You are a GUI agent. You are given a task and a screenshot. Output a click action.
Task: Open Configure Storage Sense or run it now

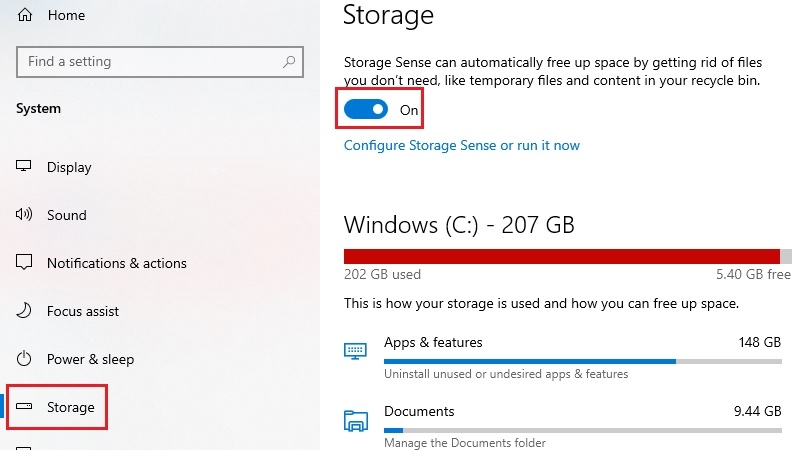tap(462, 145)
